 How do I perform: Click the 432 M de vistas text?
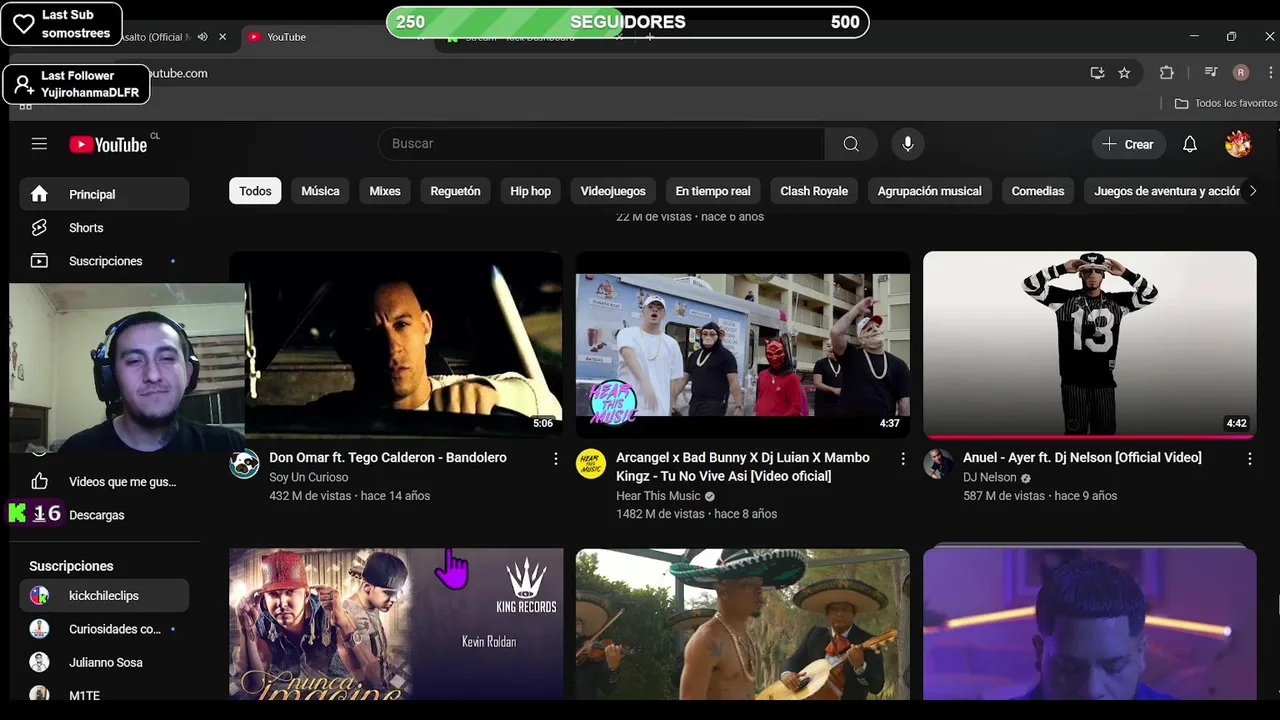click(309, 496)
